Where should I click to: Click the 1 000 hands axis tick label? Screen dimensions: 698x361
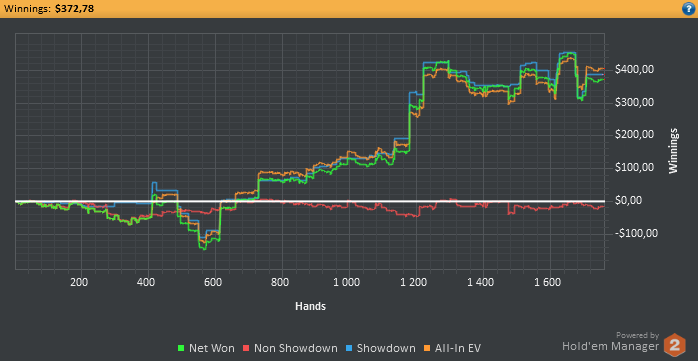pos(348,282)
